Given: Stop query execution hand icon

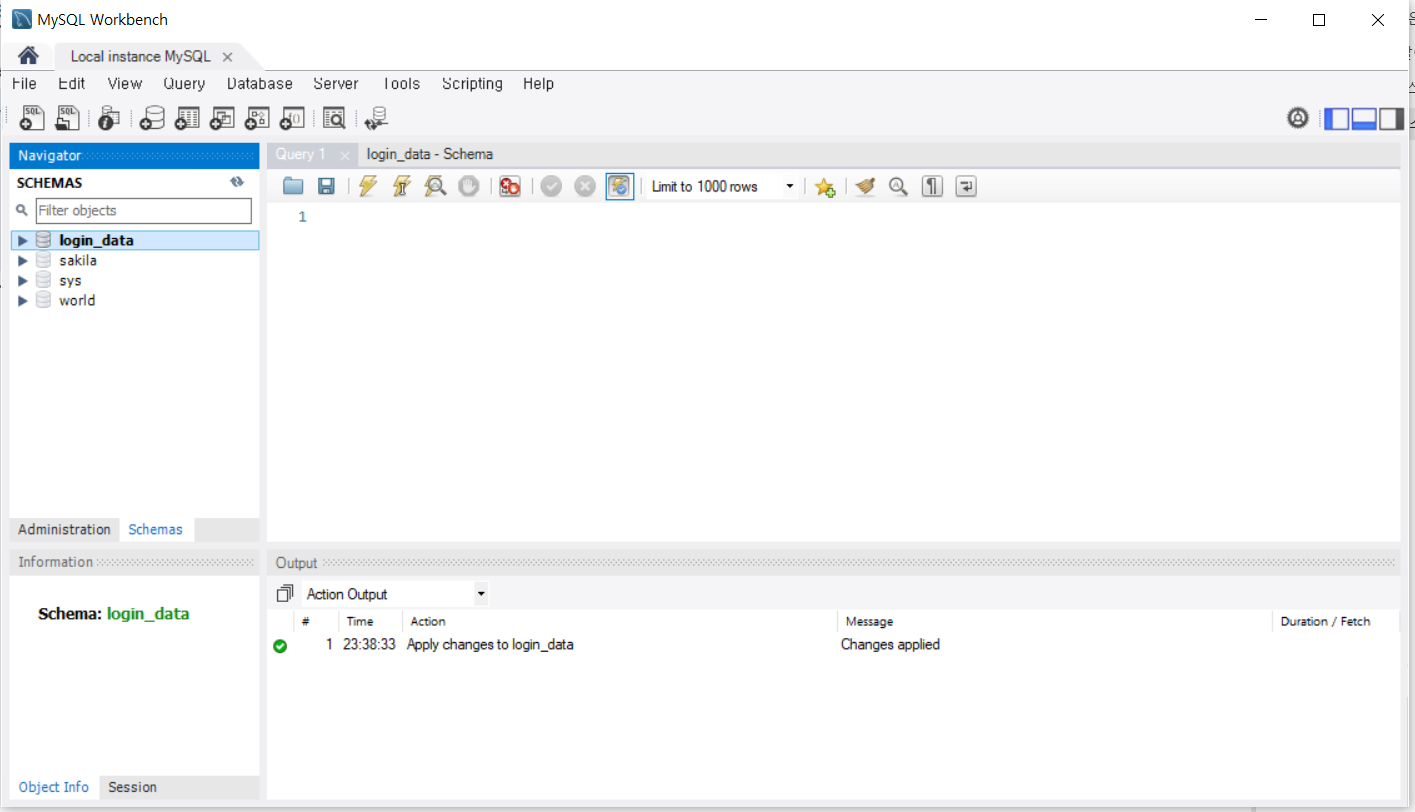Looking at the screenshot, I should click(469, 186).
